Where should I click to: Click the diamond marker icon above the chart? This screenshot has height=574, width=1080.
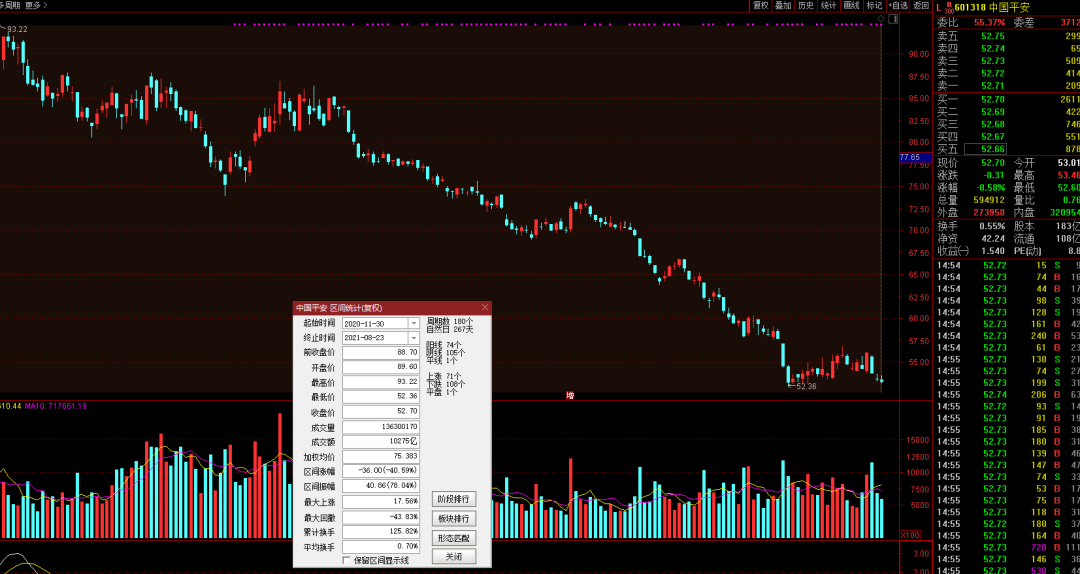click(x=880, y=18)
